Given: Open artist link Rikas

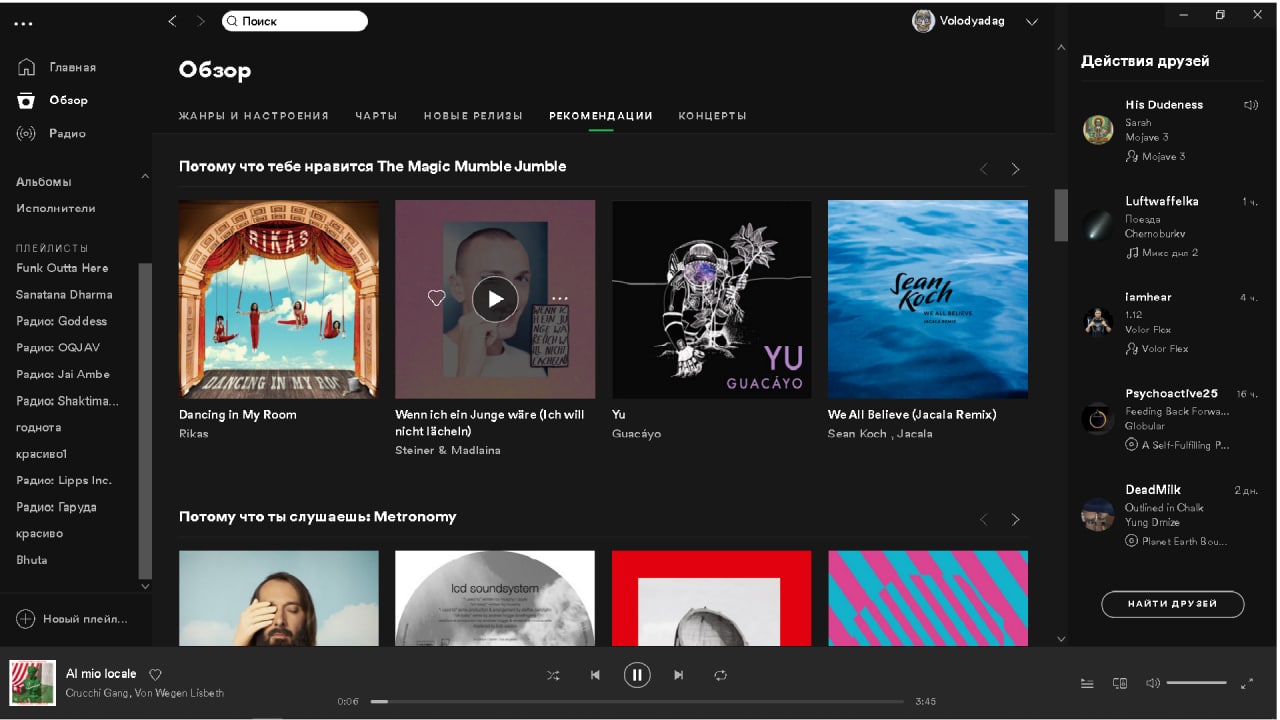Looking at the screenshot, I should click(194, 434).
